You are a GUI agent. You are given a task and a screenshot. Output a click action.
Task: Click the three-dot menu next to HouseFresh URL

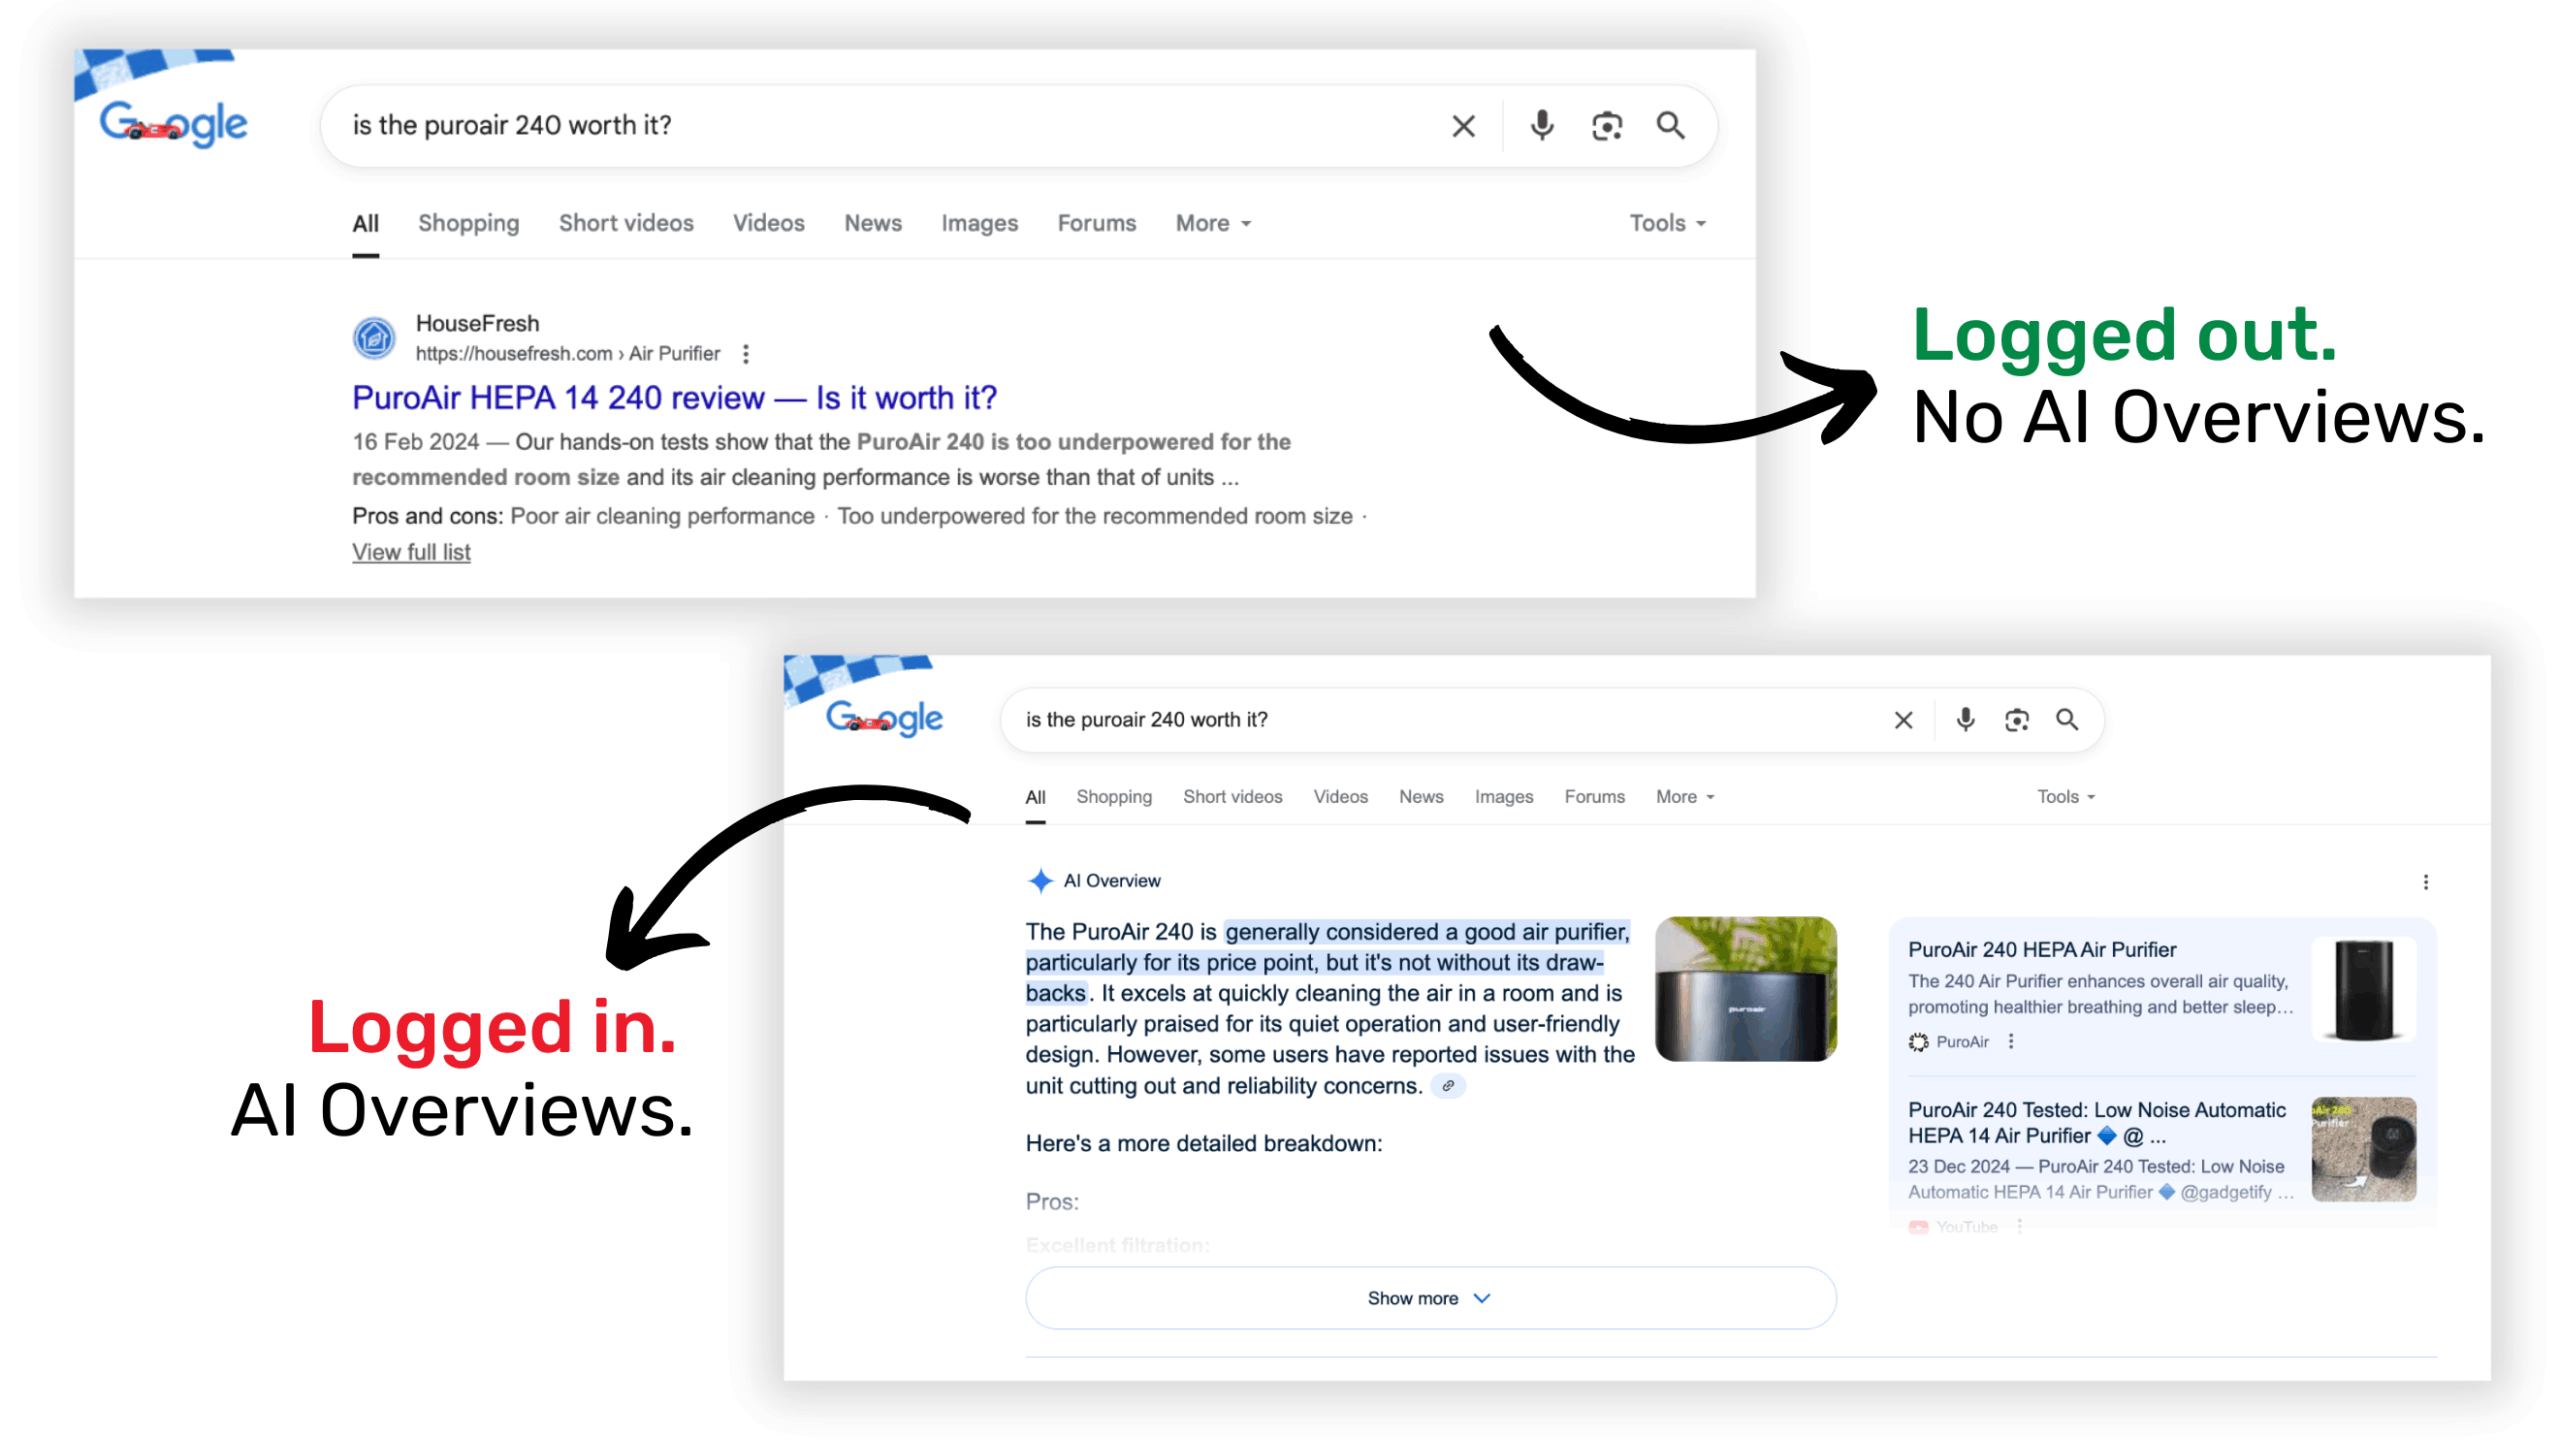pyautogui.click(x=746, y=354)
